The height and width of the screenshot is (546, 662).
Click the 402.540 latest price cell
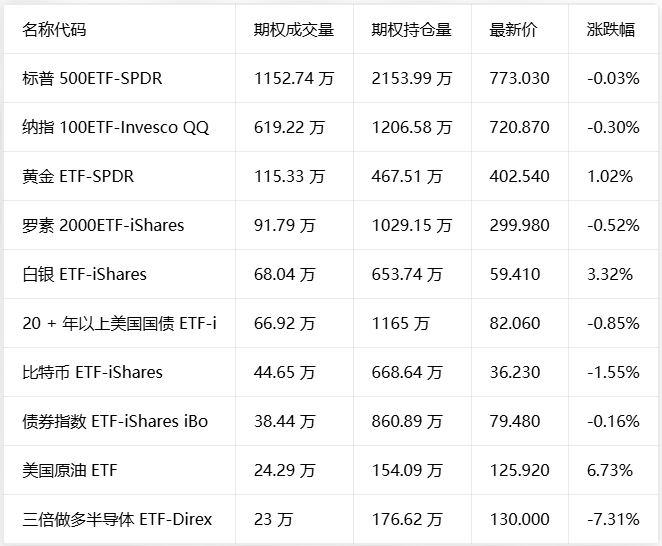tap(519, 177)
